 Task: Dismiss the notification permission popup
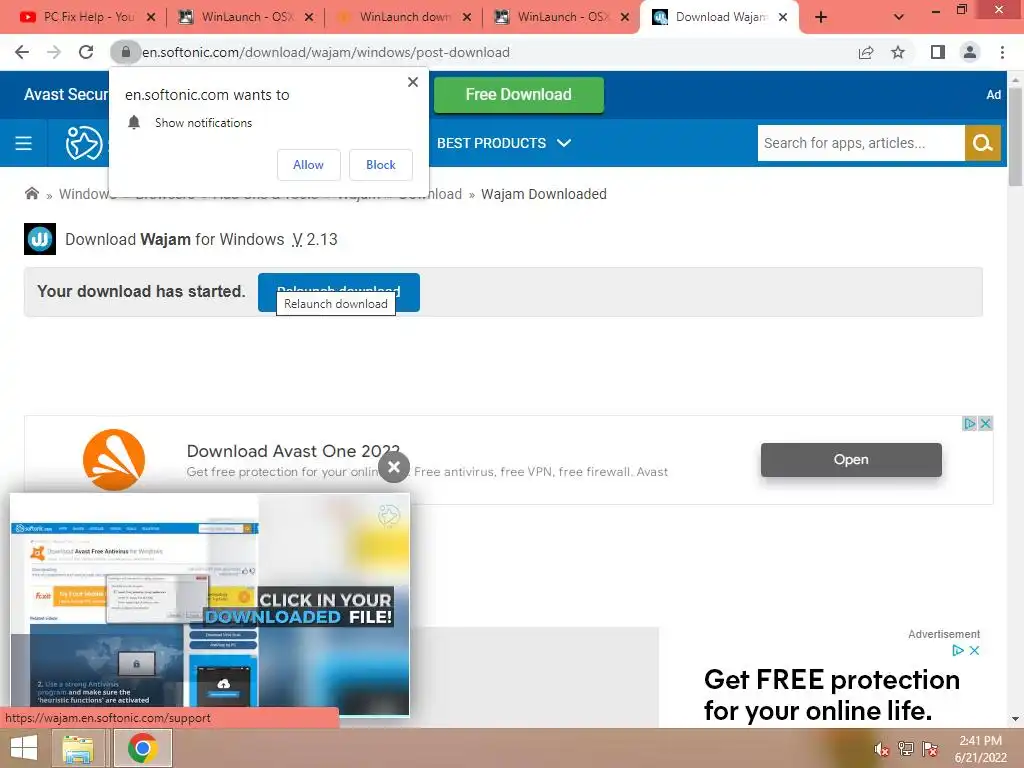tap(413, 82)
